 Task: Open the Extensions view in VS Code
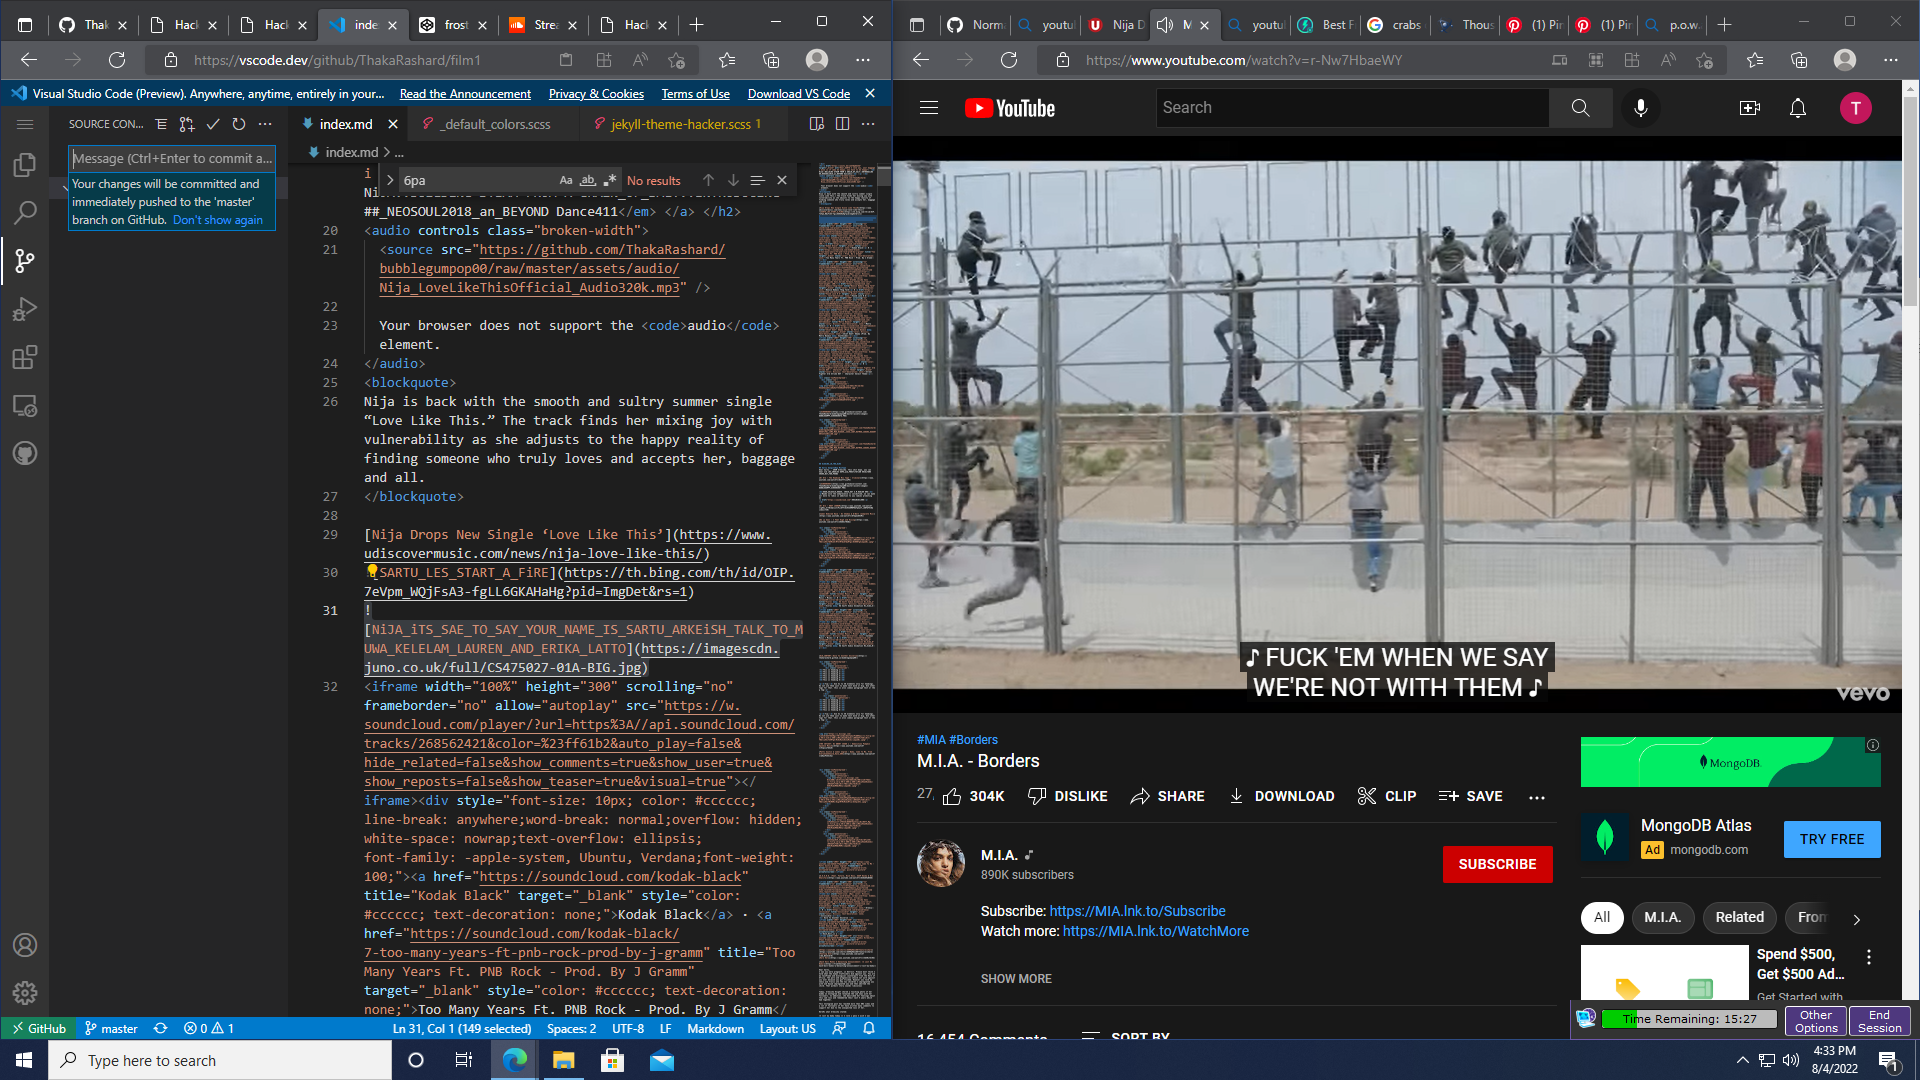25,357
